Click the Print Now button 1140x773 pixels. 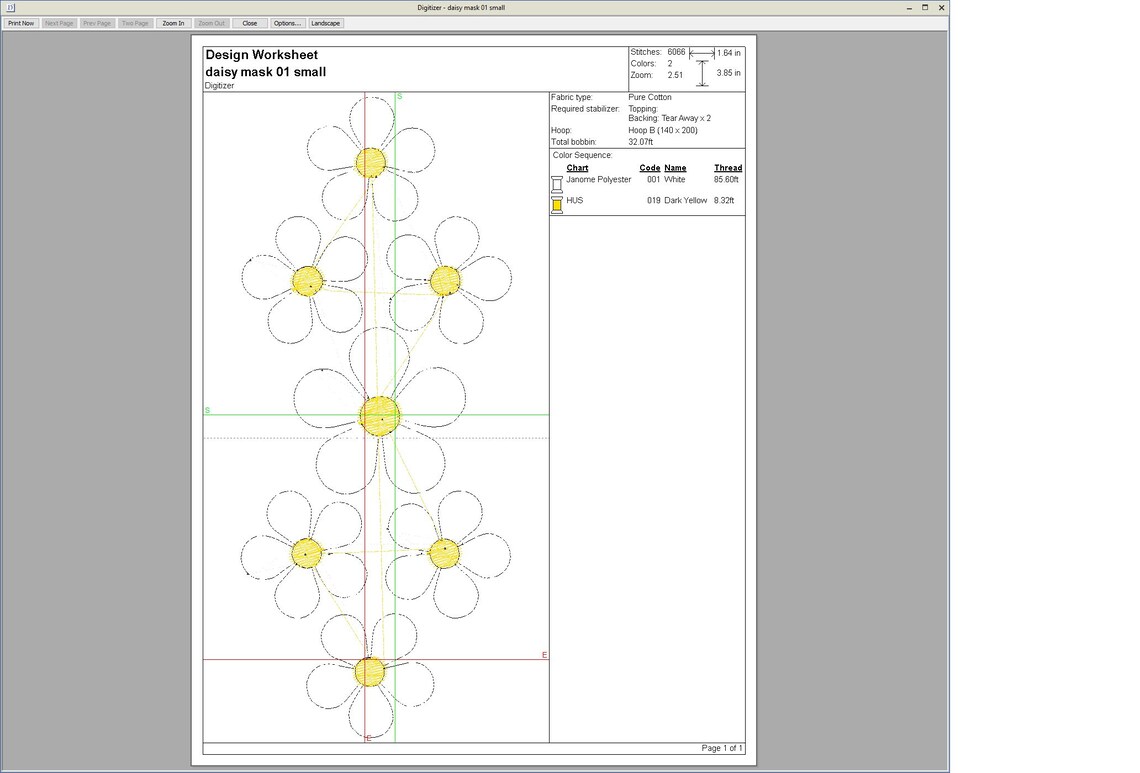point(21,23)
